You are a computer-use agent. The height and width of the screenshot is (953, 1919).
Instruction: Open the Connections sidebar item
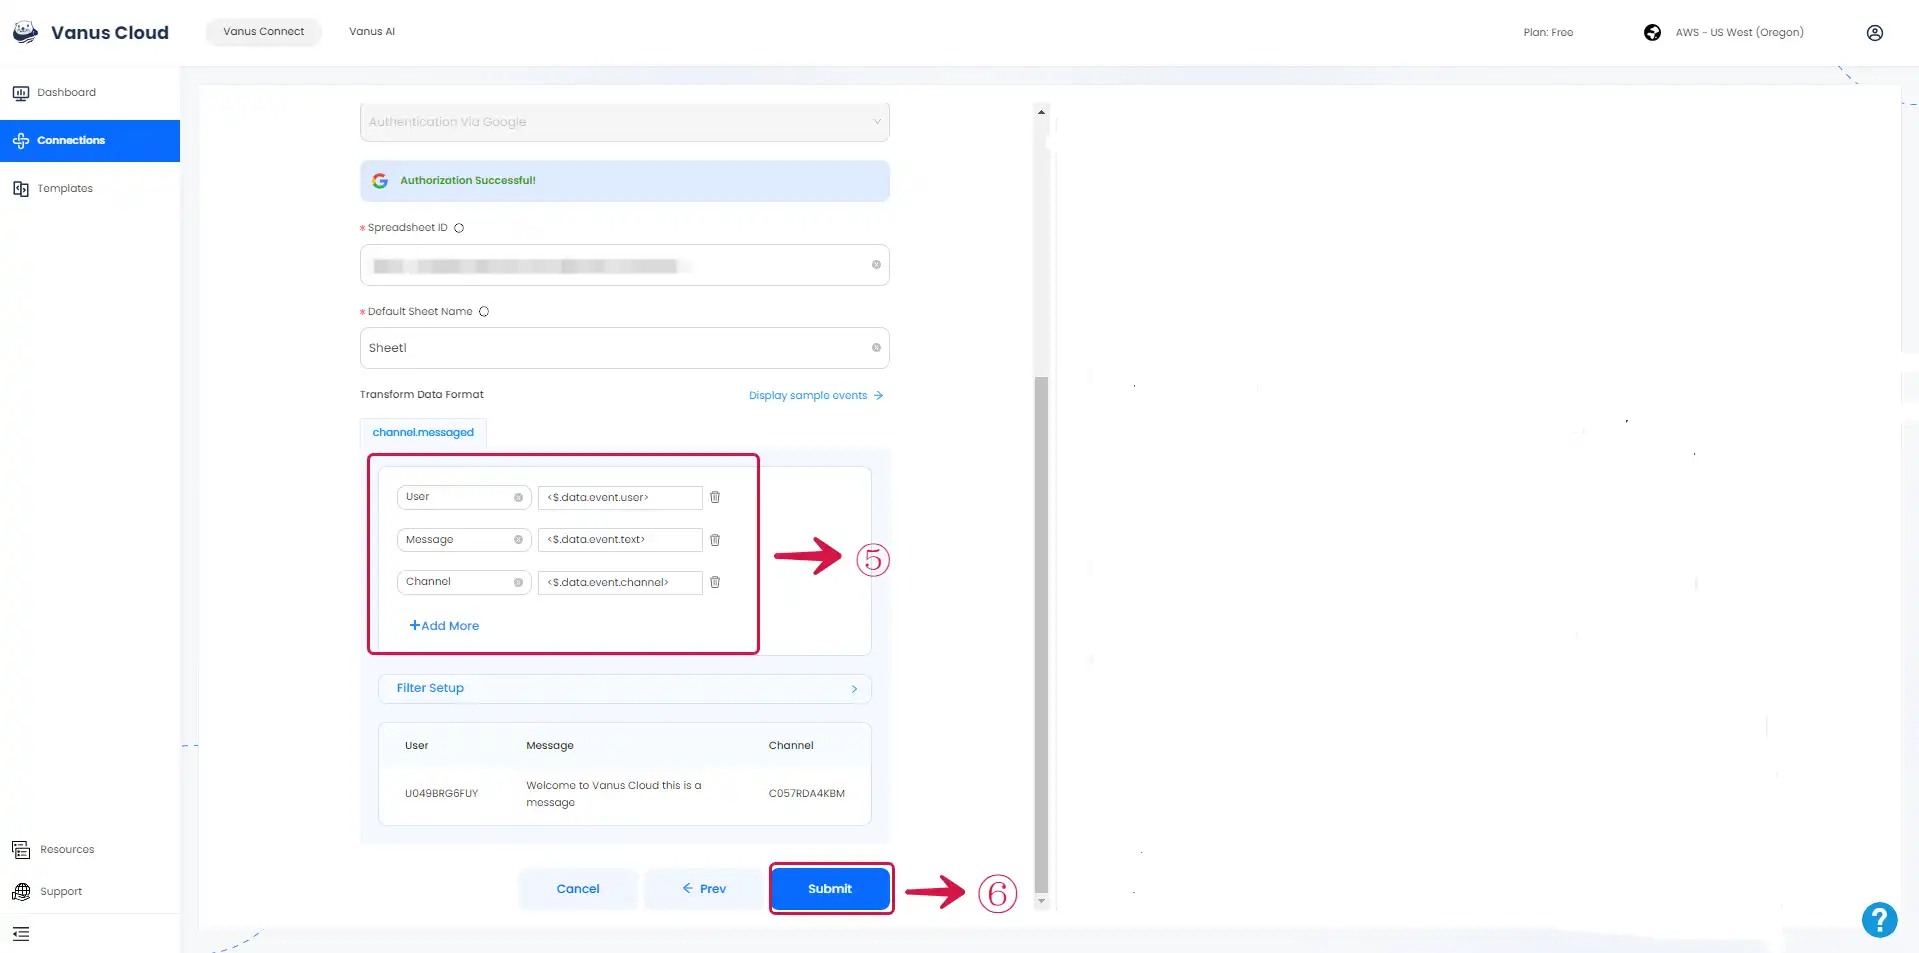coord(90,141)
